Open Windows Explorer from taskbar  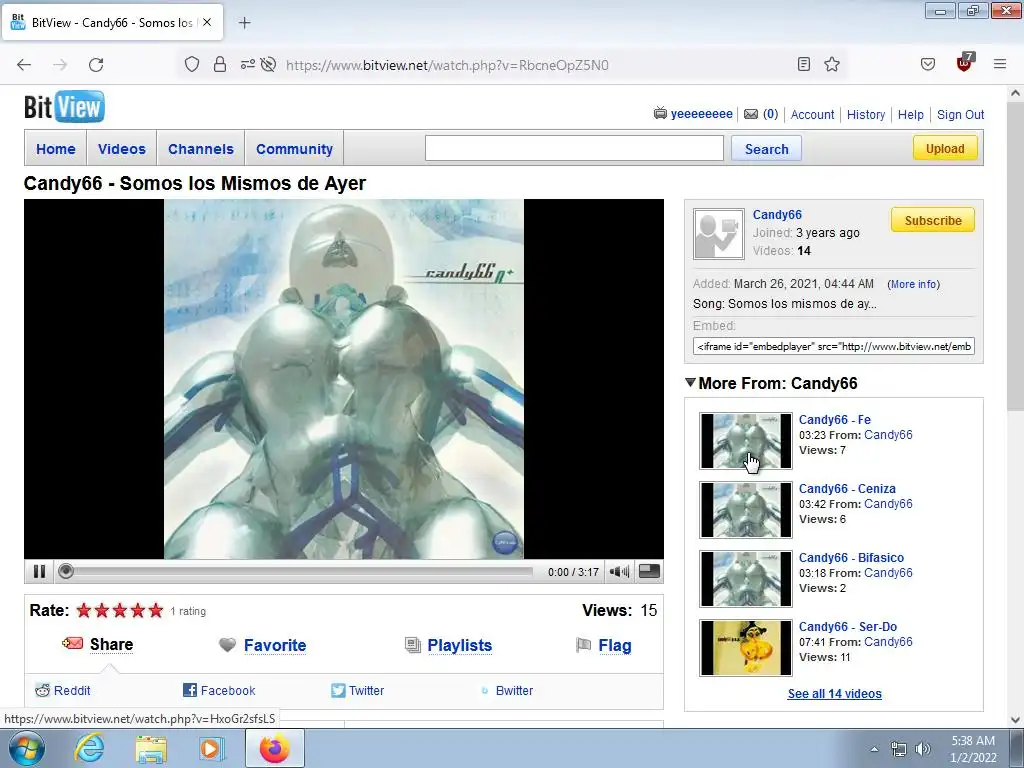click(x=151, y=748)
